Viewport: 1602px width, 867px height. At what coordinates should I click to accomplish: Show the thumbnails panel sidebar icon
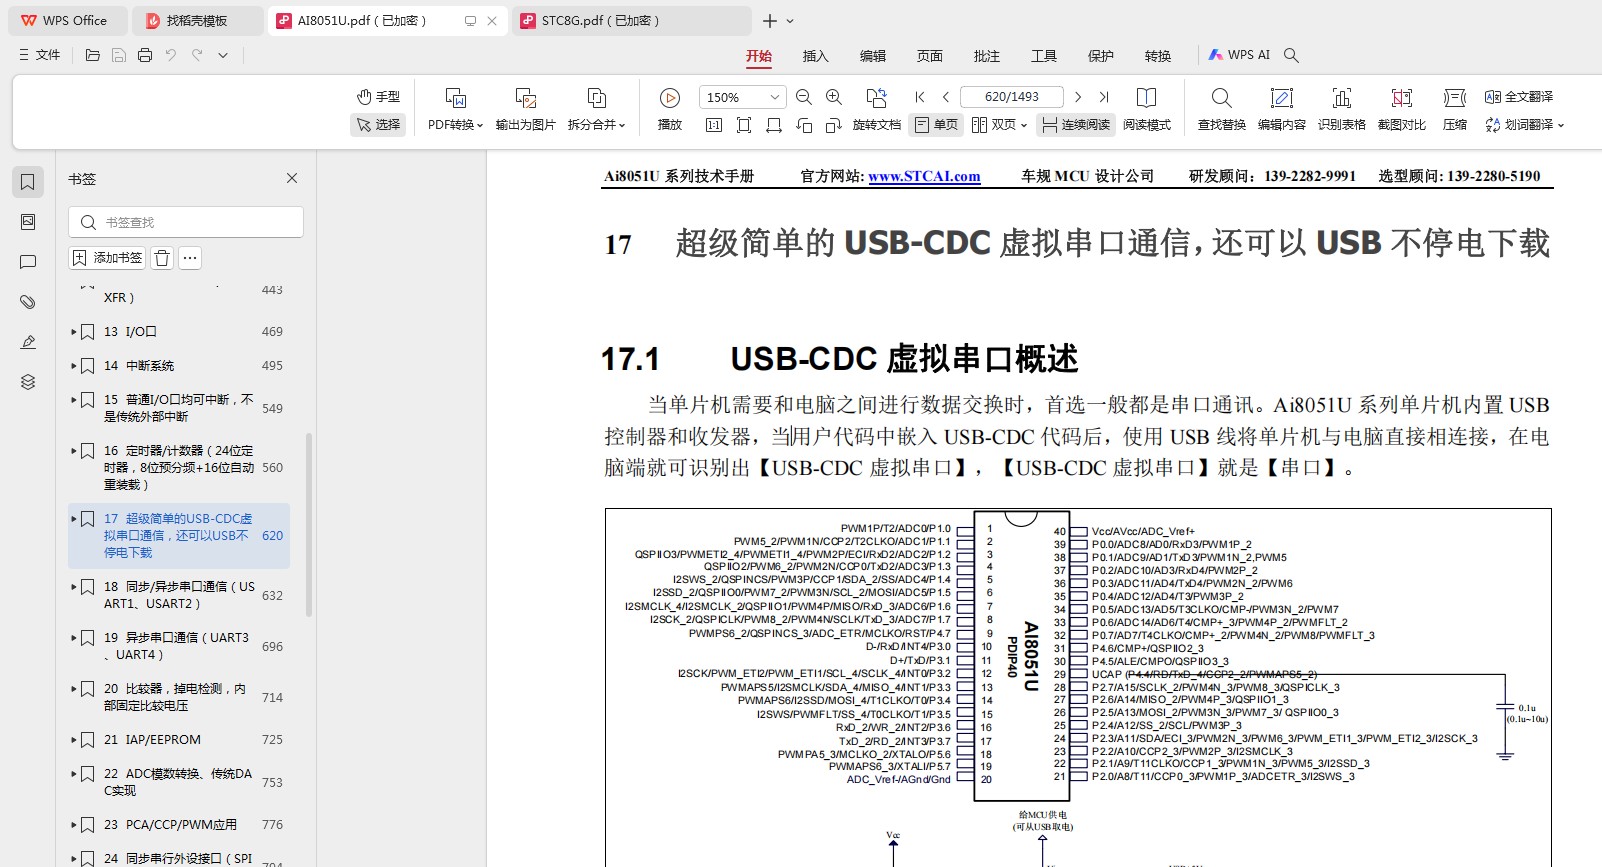pos(28,221)
